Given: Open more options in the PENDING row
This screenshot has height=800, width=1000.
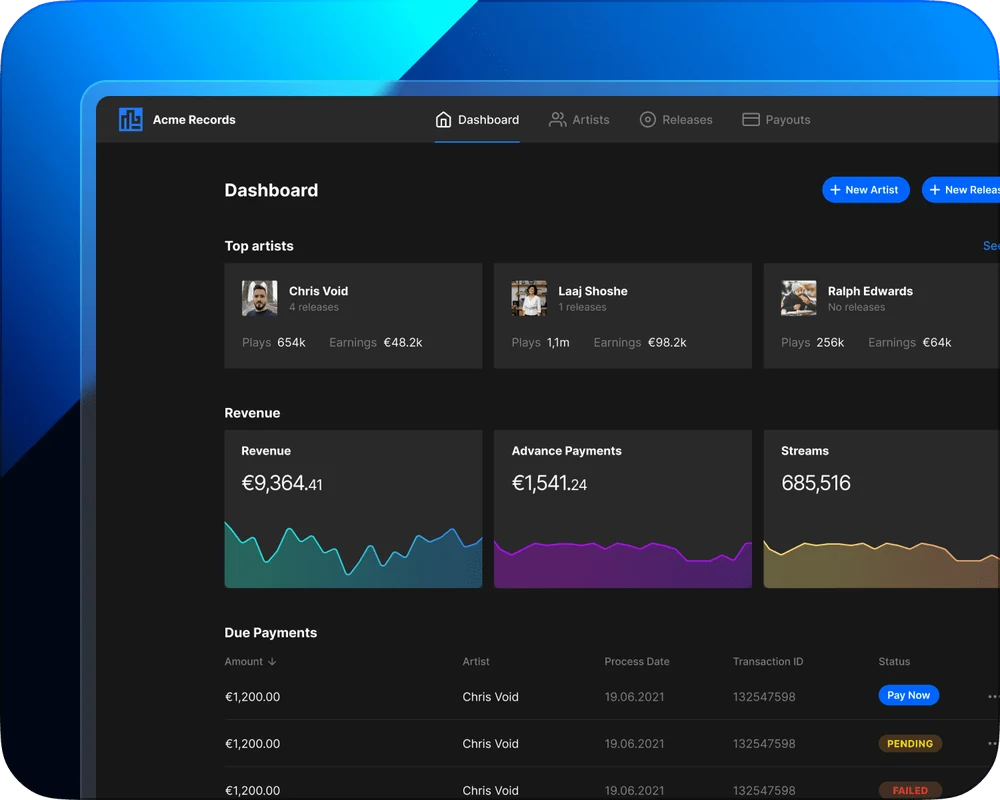Looking at the screenshot, I should (x=993, y=744).
